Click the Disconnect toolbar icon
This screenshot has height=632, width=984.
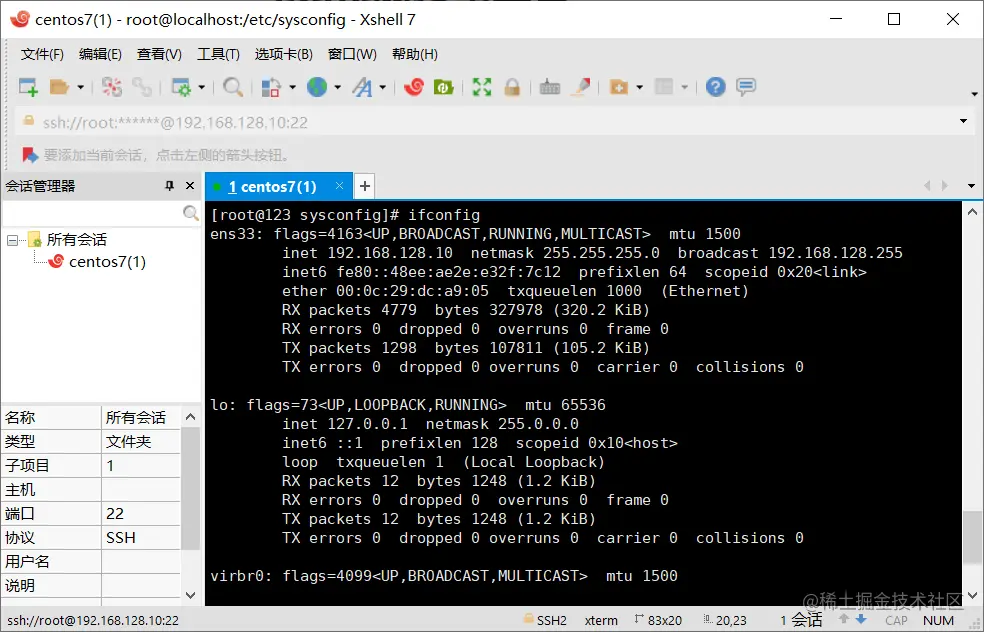112,87
